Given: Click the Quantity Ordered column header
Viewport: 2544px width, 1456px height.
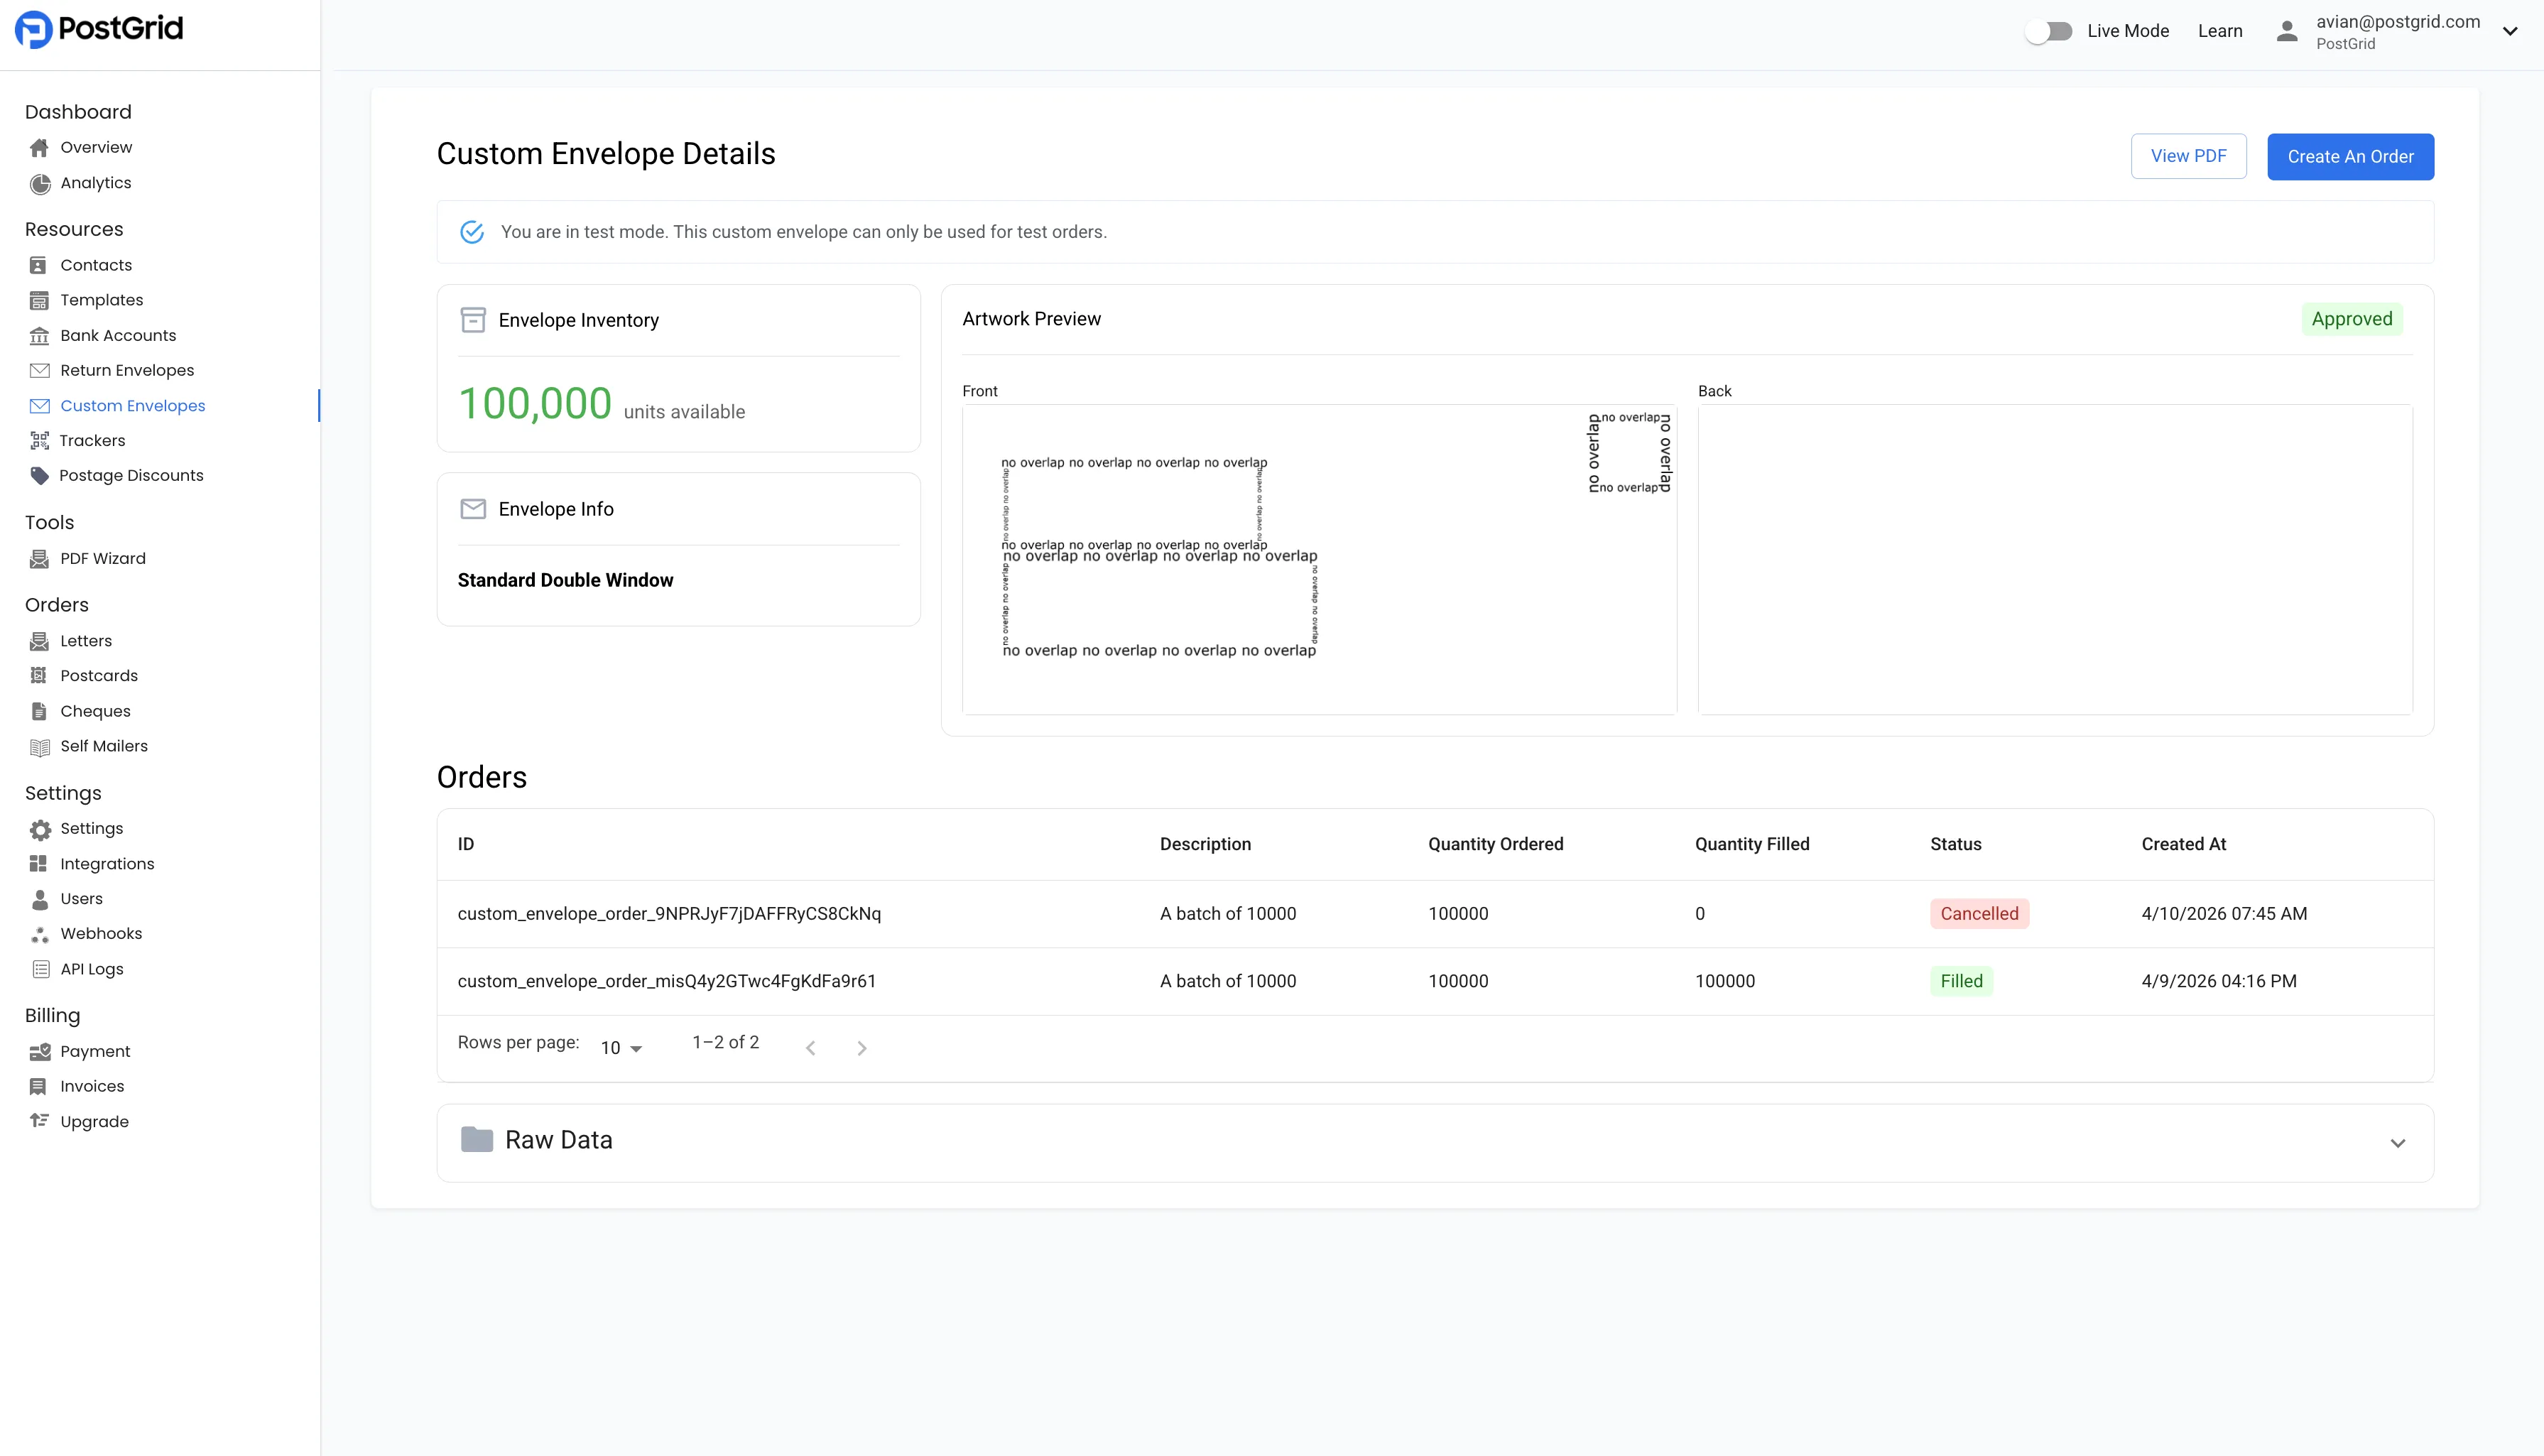Looking at the screenshot, I should pyautogui.click(x=1495, y=844).
